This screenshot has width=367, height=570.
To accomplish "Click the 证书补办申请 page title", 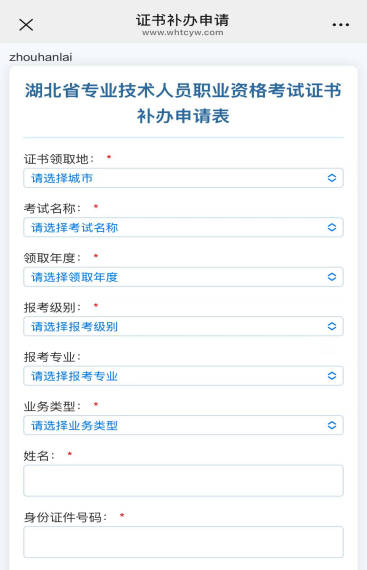I will [x=183, y=20].
